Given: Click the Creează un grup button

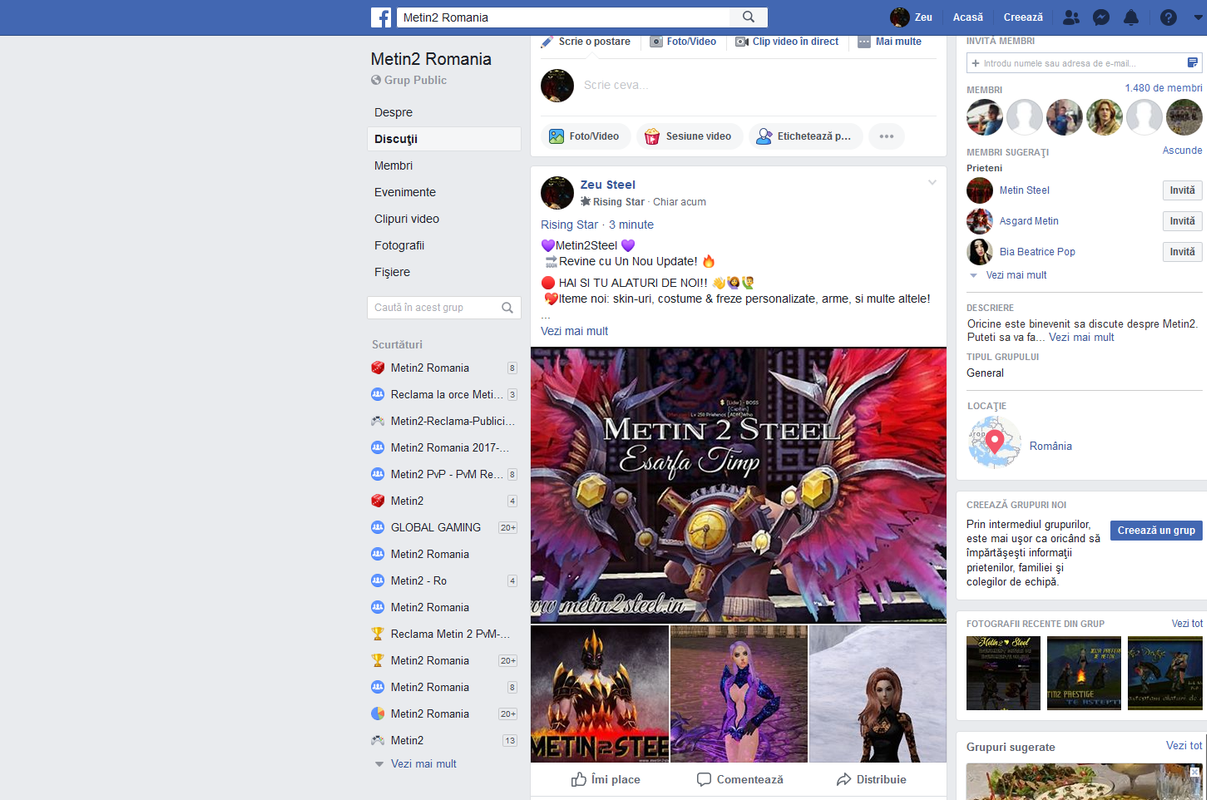Looking at the screenshot, I should click(x=1156, y=530).
